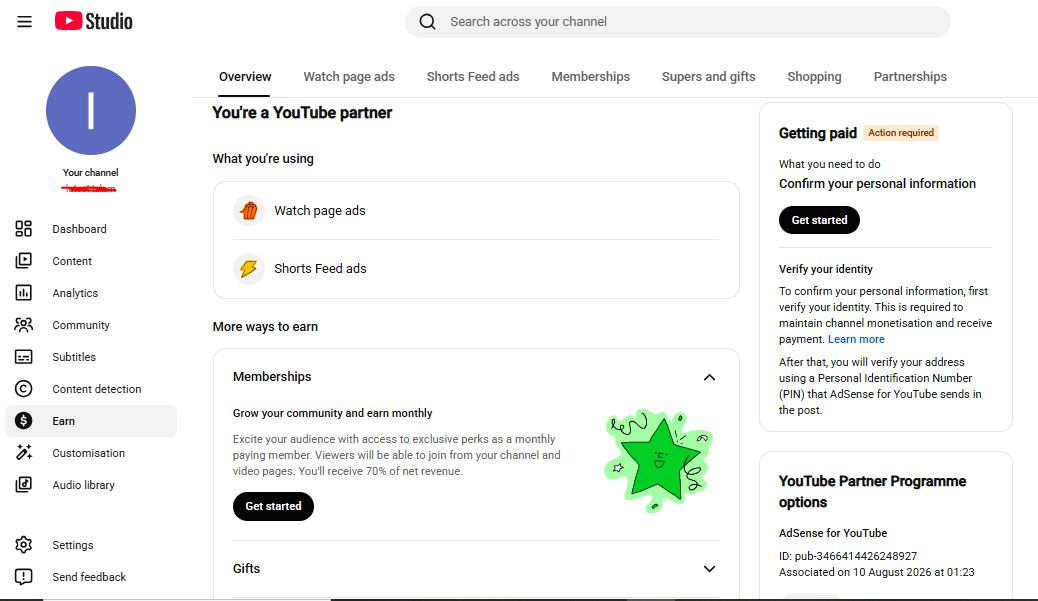
Task: Switch to the Watch page ads tab
Action: [349, 77]
